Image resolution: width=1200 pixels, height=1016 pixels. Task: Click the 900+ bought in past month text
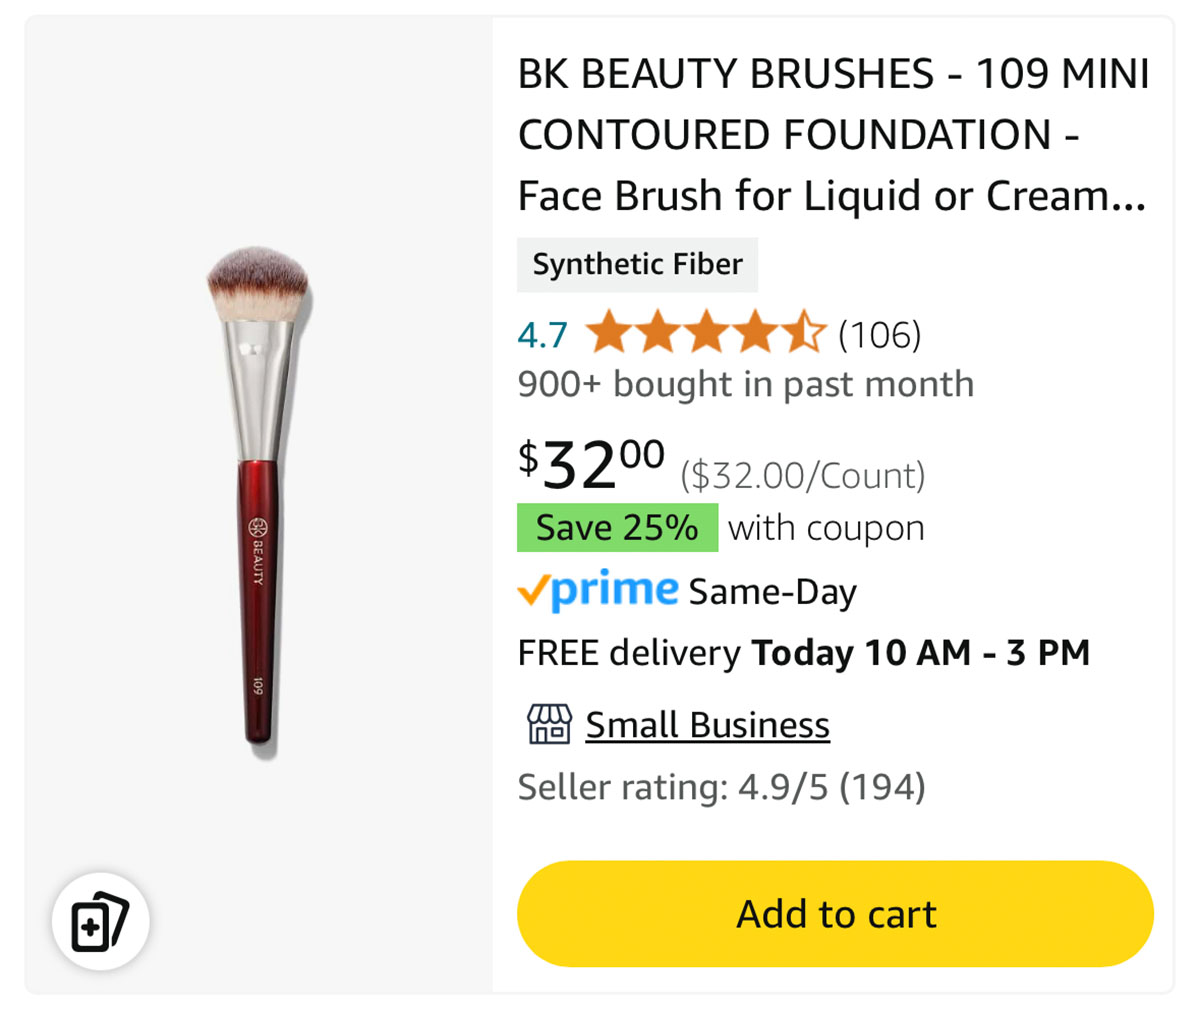point(745,384)
